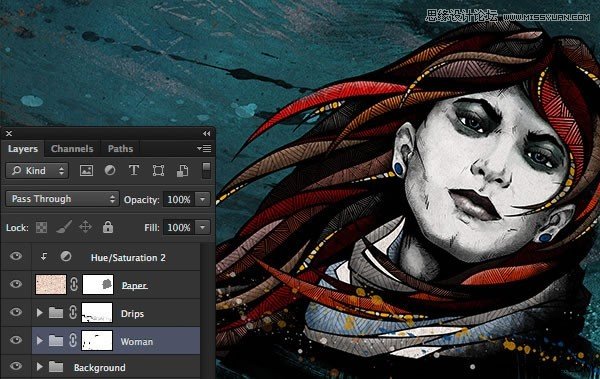Click the Fill 100% value field
Image resolution: width=600 pixels, height=379 pixels.
point(179,227)
